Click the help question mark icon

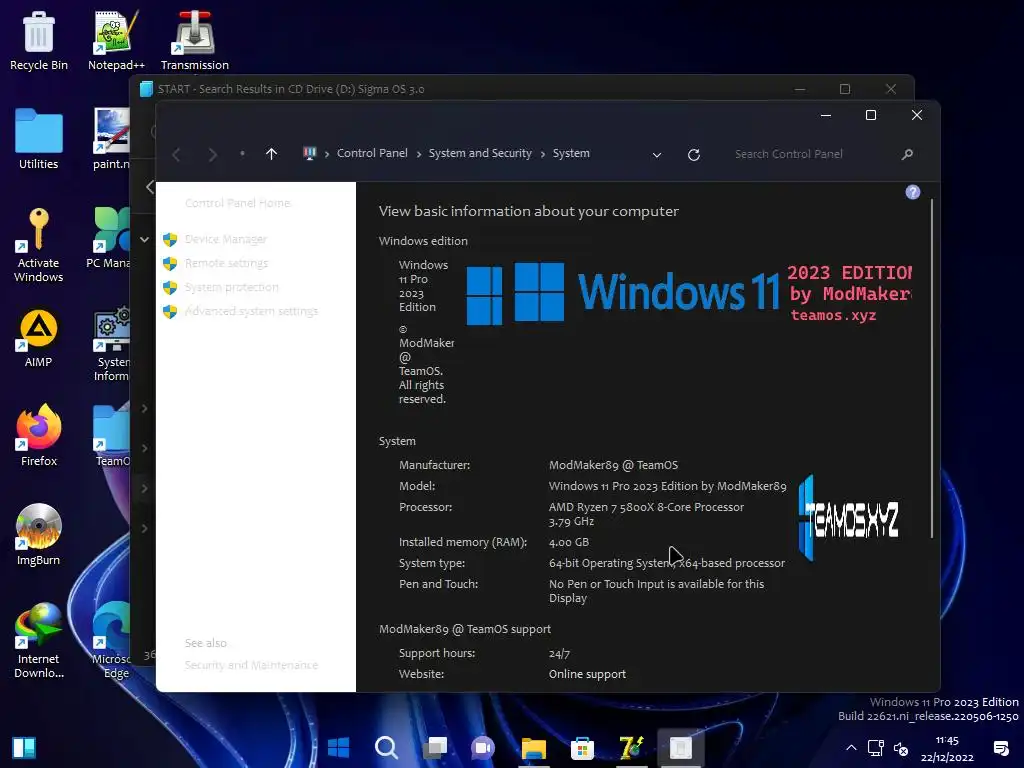pyautogui.click(x=912, y=192)
